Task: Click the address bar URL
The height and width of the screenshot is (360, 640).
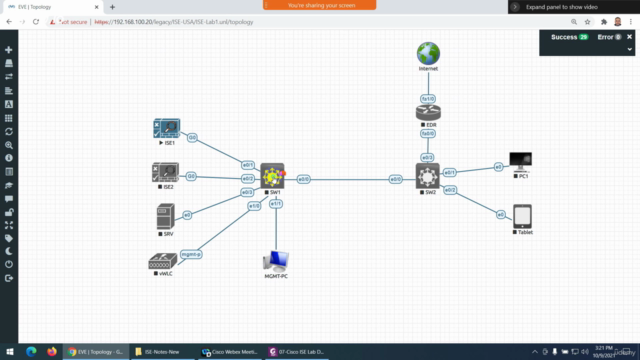Action: click(174, 22)
